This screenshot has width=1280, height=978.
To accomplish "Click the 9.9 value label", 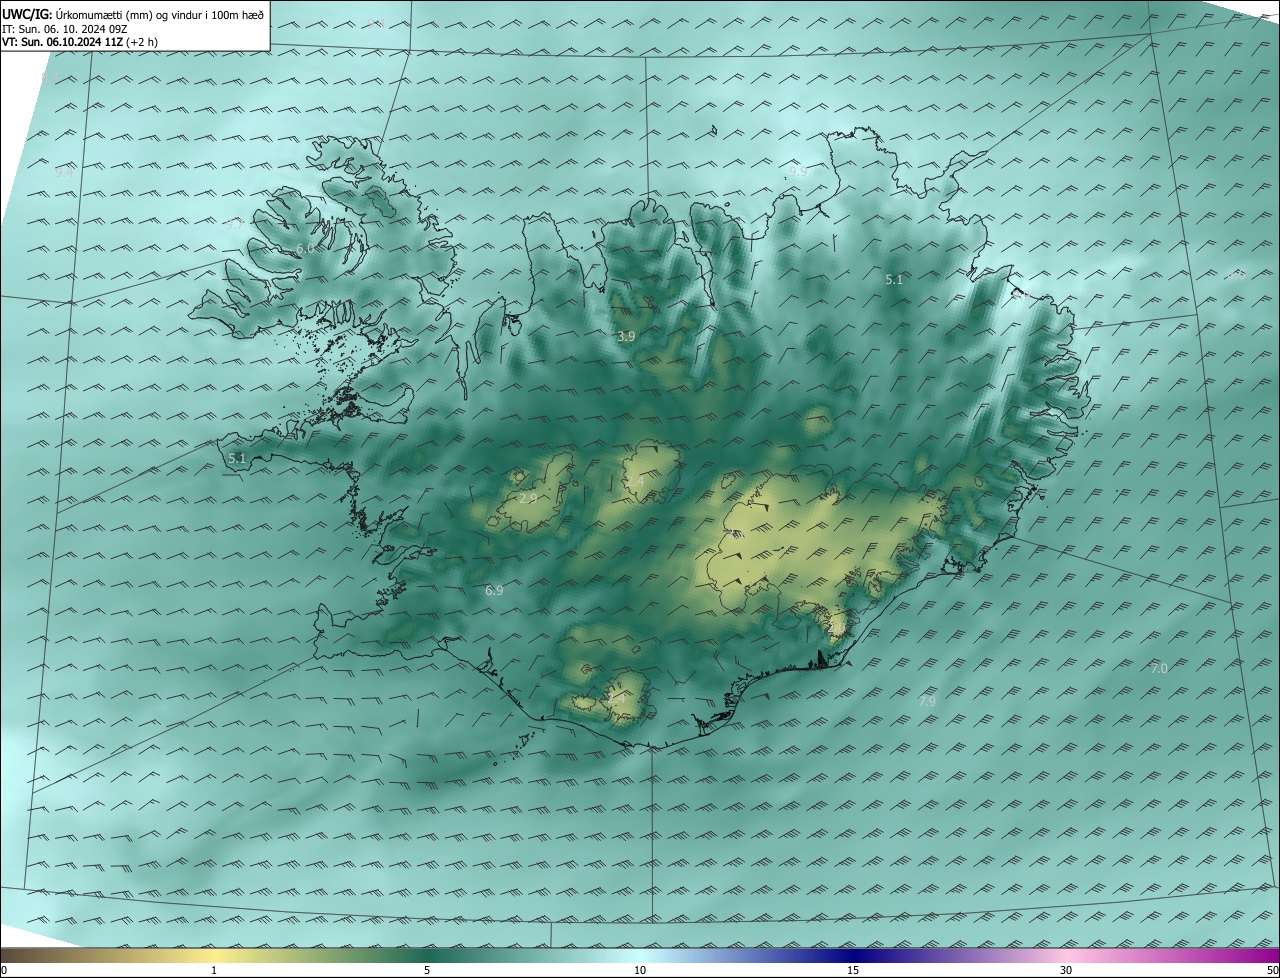I will coord(798,172).
